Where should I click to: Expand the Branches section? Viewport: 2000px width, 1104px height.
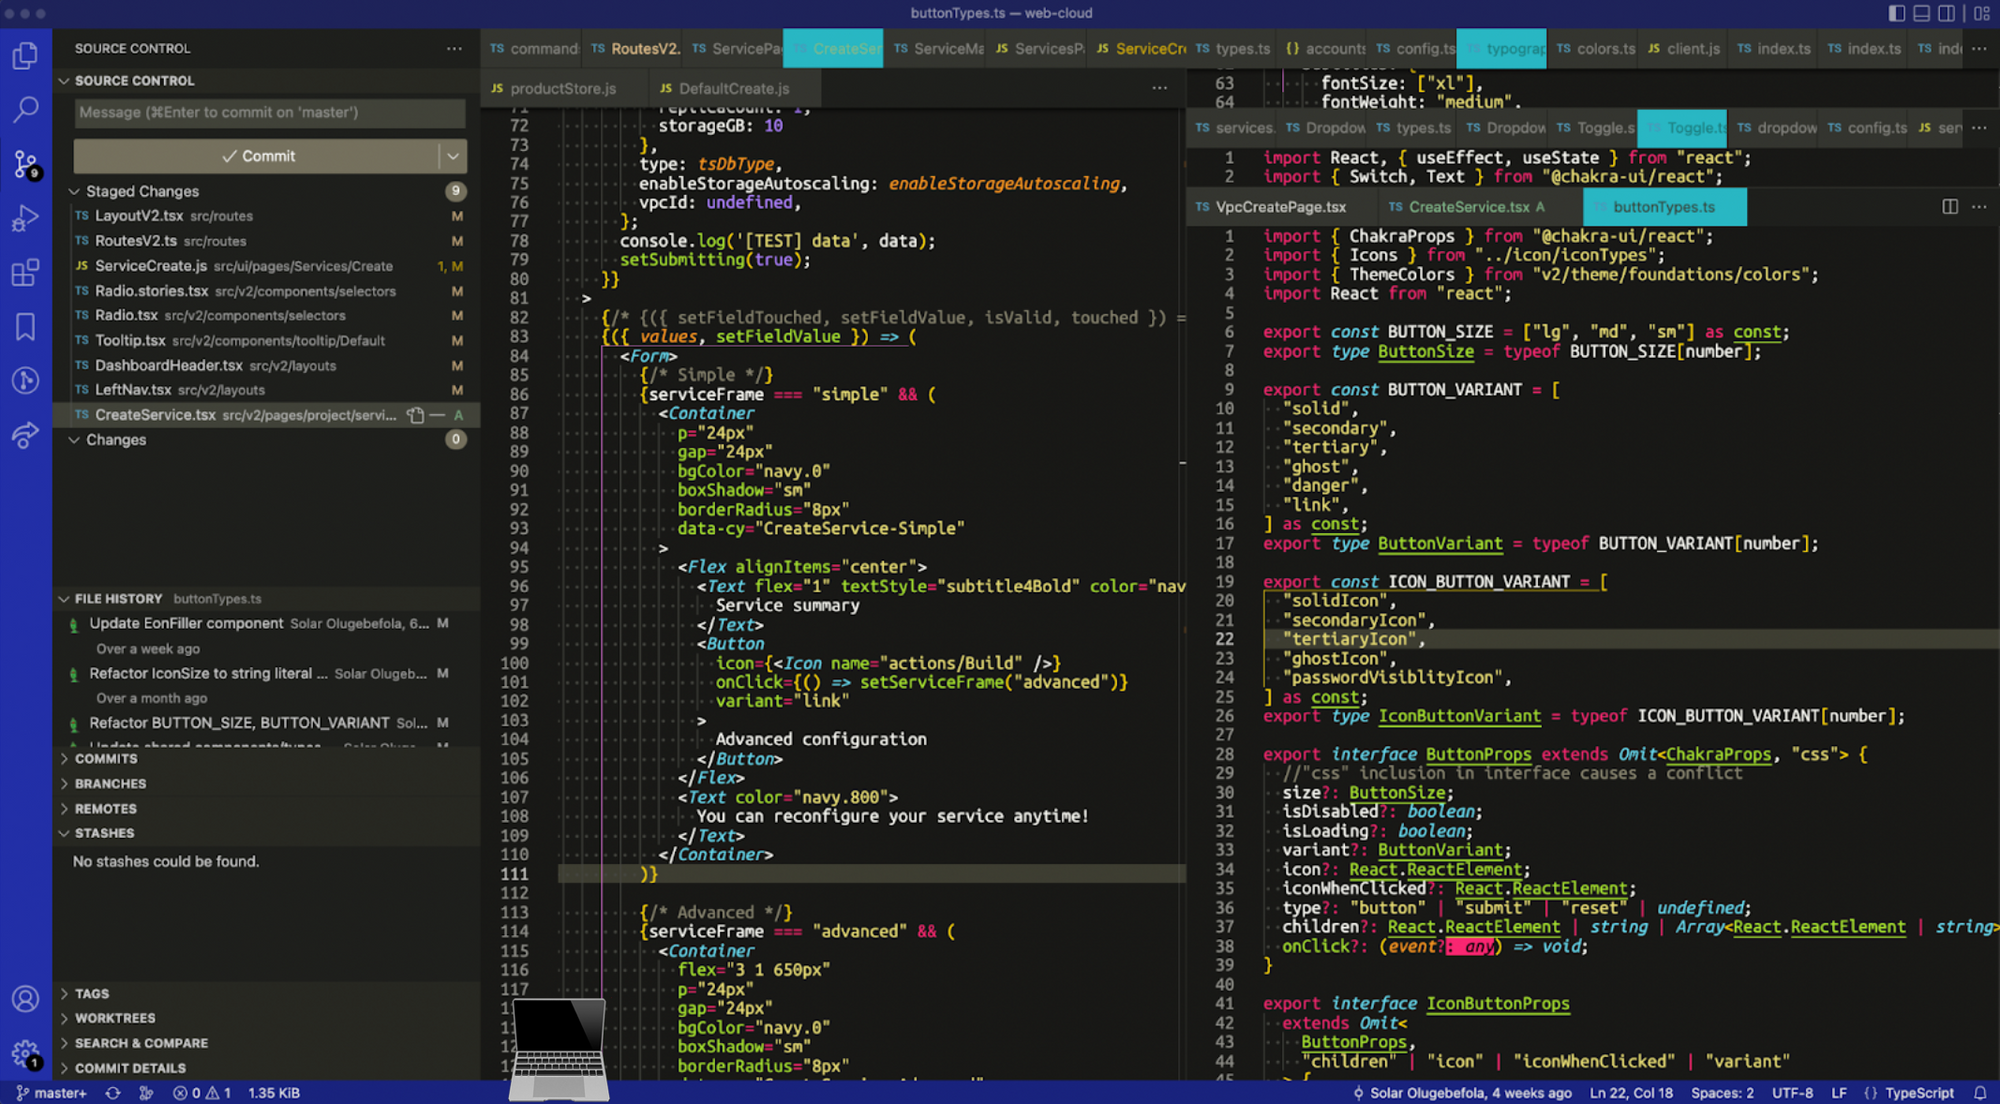tap(110, 784)
